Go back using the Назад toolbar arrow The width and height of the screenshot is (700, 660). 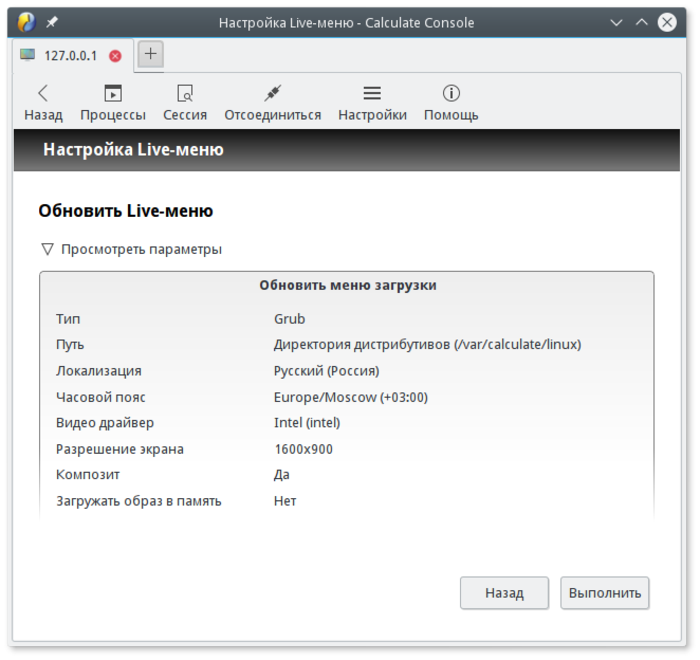click(43, 103)
